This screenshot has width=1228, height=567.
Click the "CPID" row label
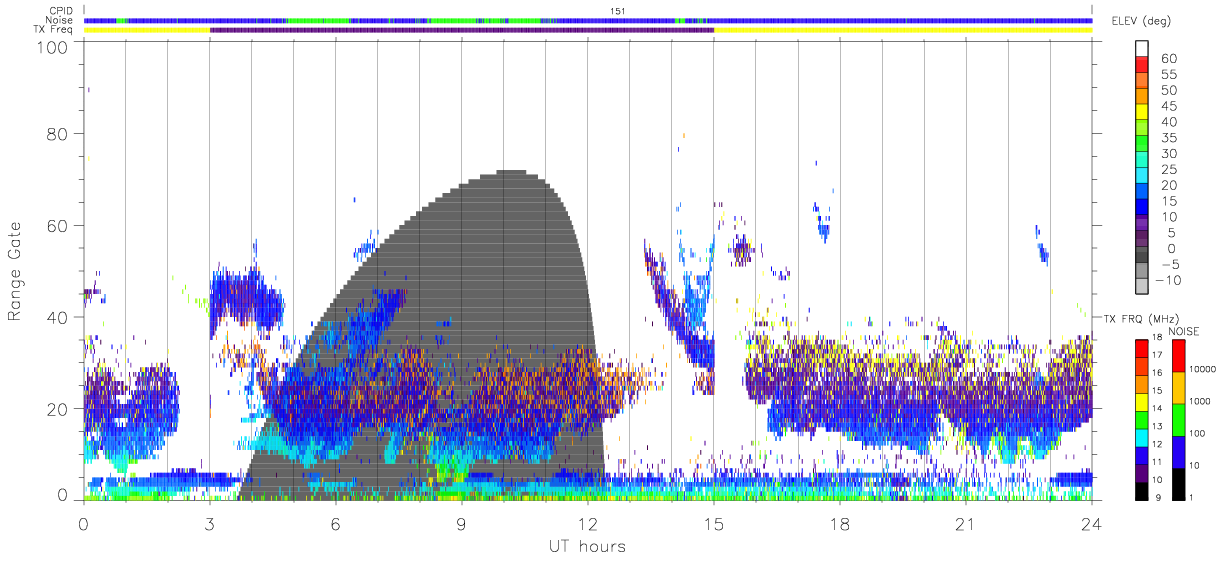[61, 11]
